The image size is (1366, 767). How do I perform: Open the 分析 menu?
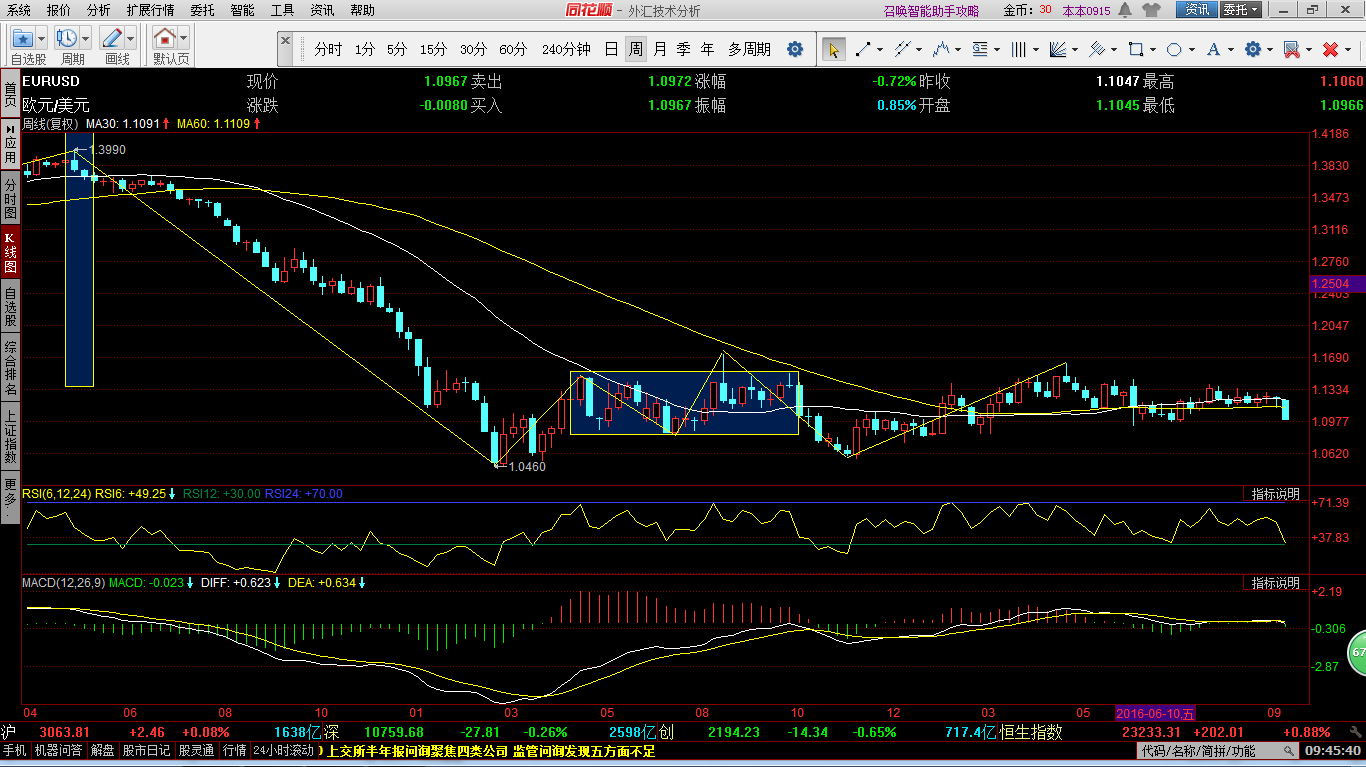99,10
